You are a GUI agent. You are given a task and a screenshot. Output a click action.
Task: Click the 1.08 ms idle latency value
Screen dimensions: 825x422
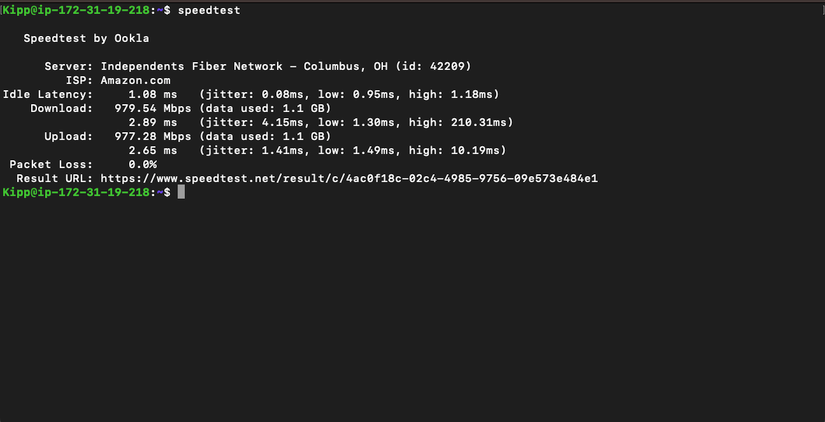[153, 94]
